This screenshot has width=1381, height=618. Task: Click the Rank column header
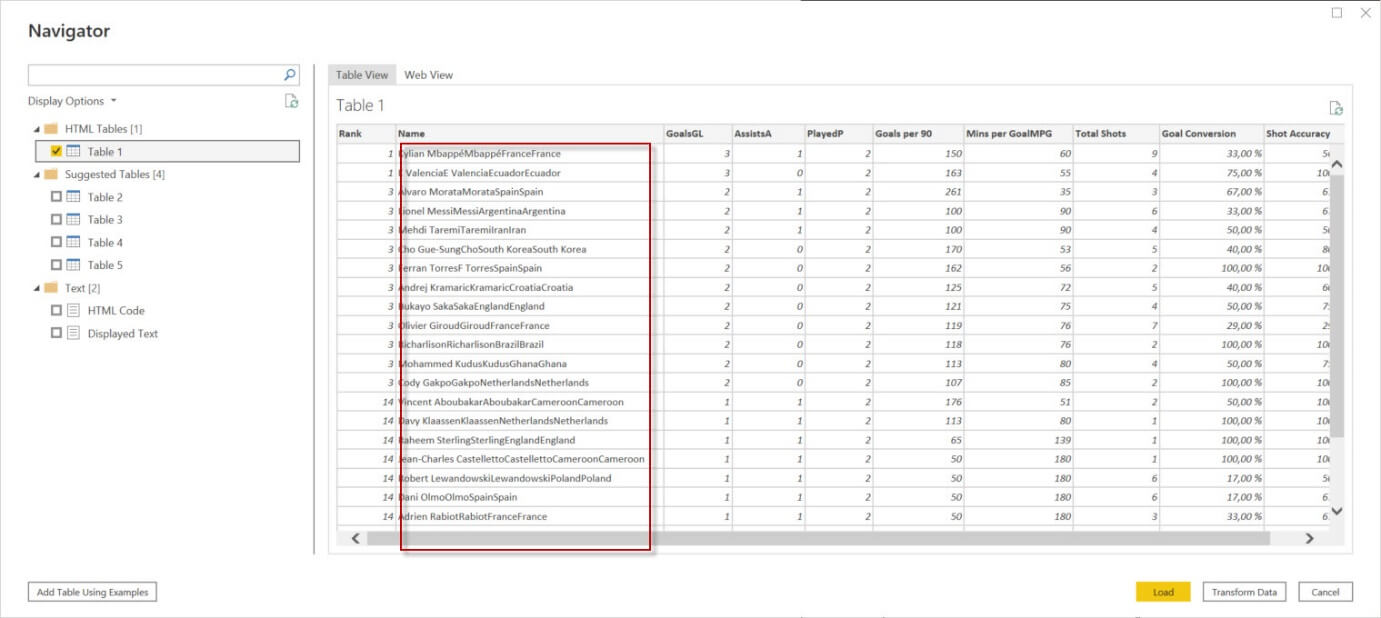[366, 134]
